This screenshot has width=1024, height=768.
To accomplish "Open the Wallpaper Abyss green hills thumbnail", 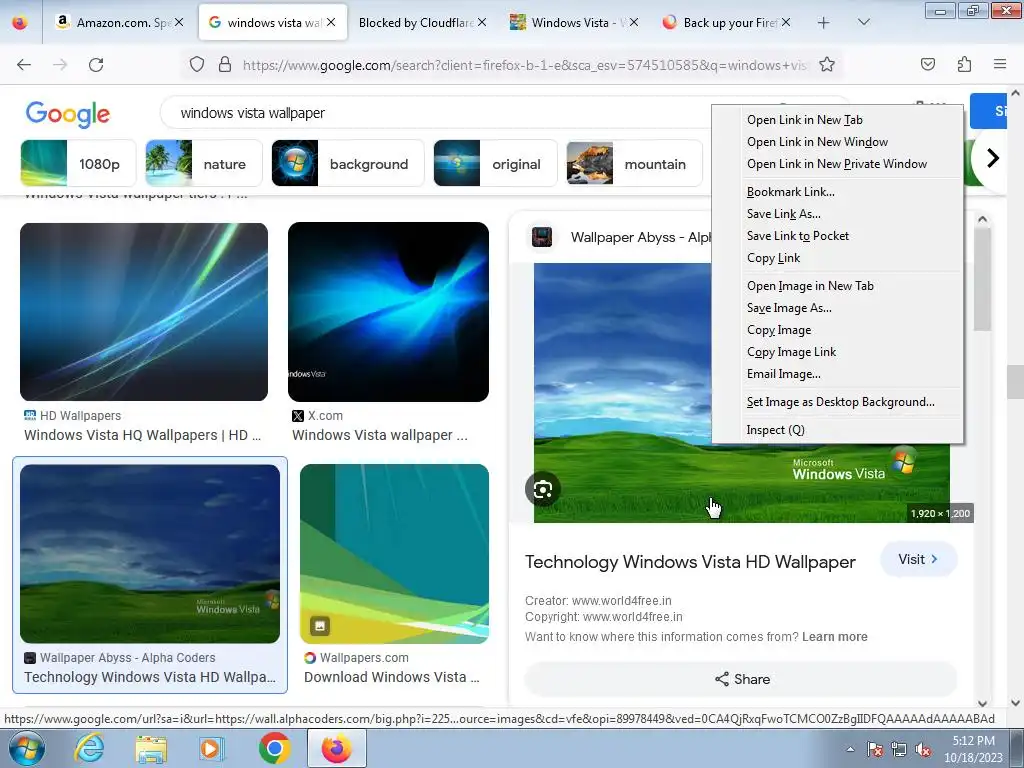I will coord(150,554).
